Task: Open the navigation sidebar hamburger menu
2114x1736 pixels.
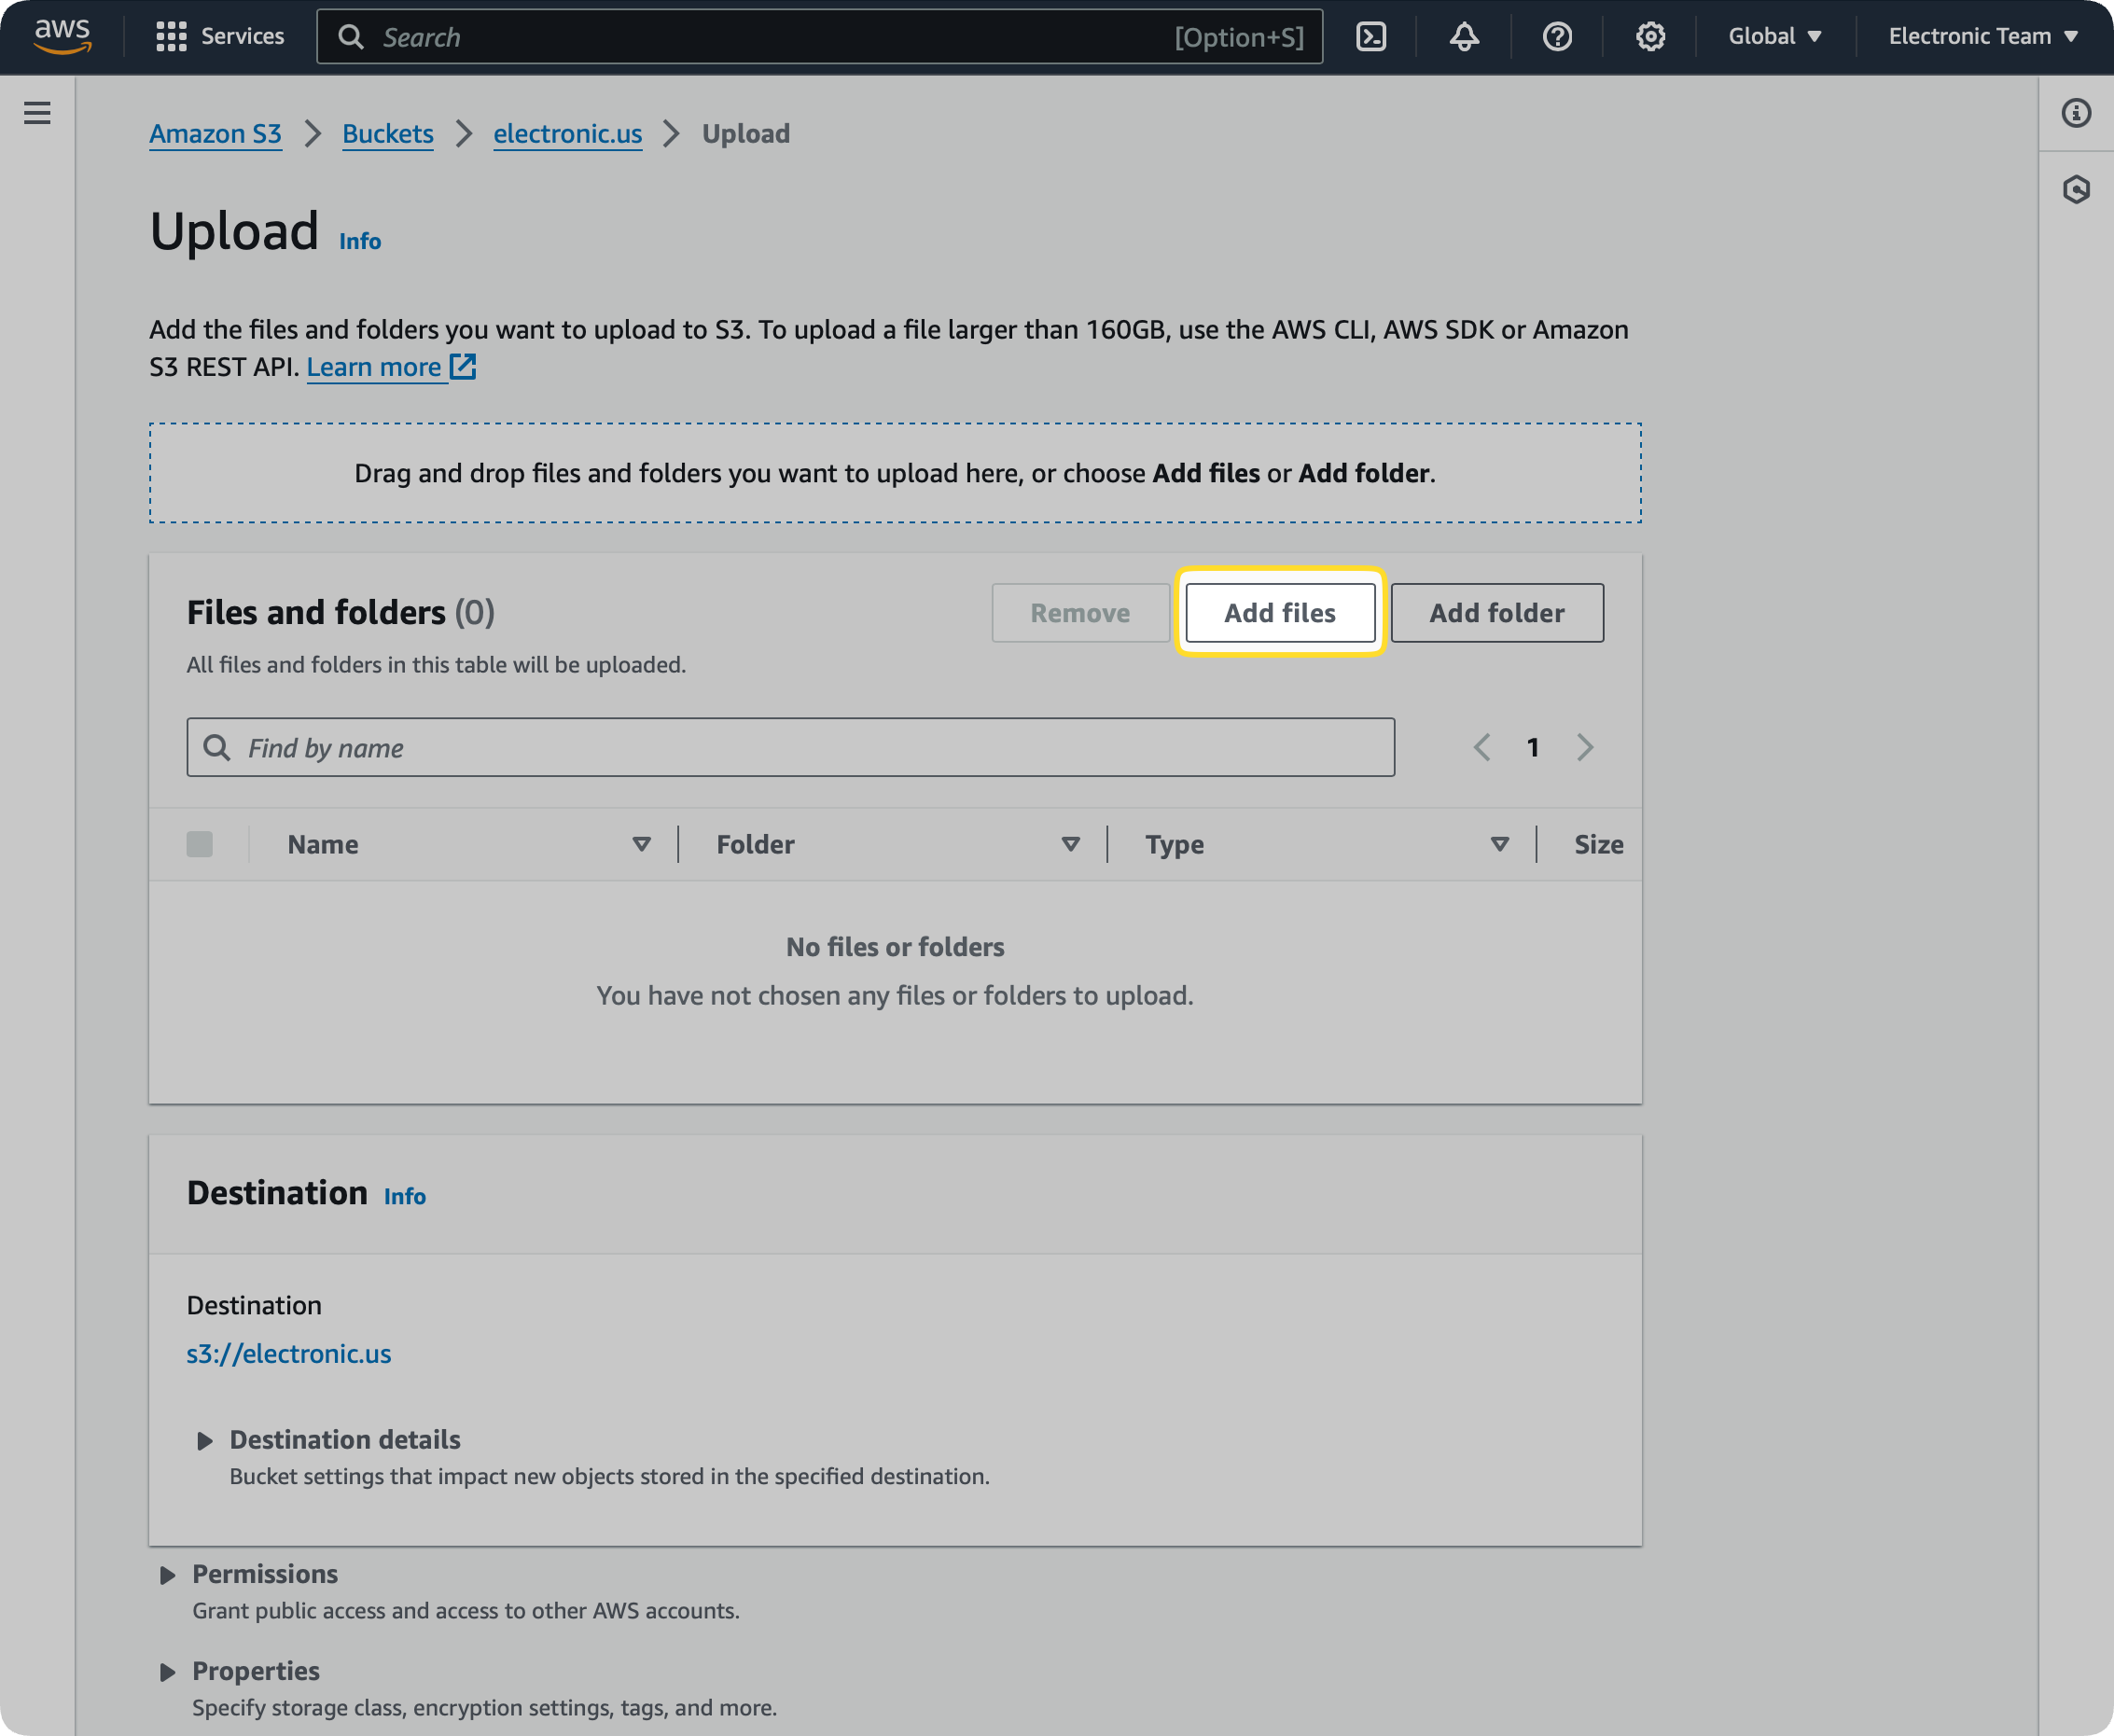Action: coord(37,113)
